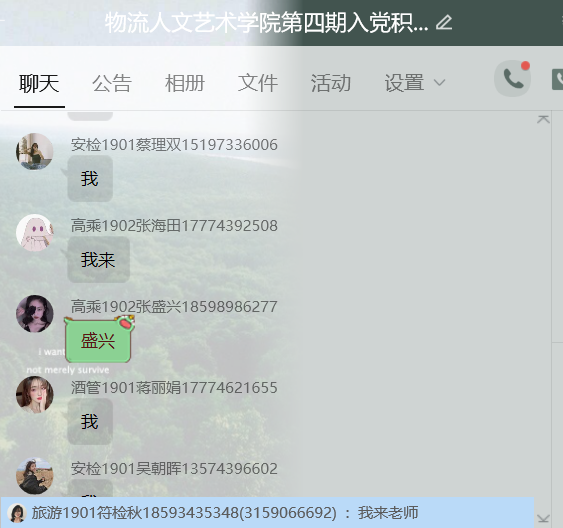This screenshot has width=563, height=528.
Task: Jump to bottom of chat arrow
Action: pyautogui.click(x=543, y=519)
